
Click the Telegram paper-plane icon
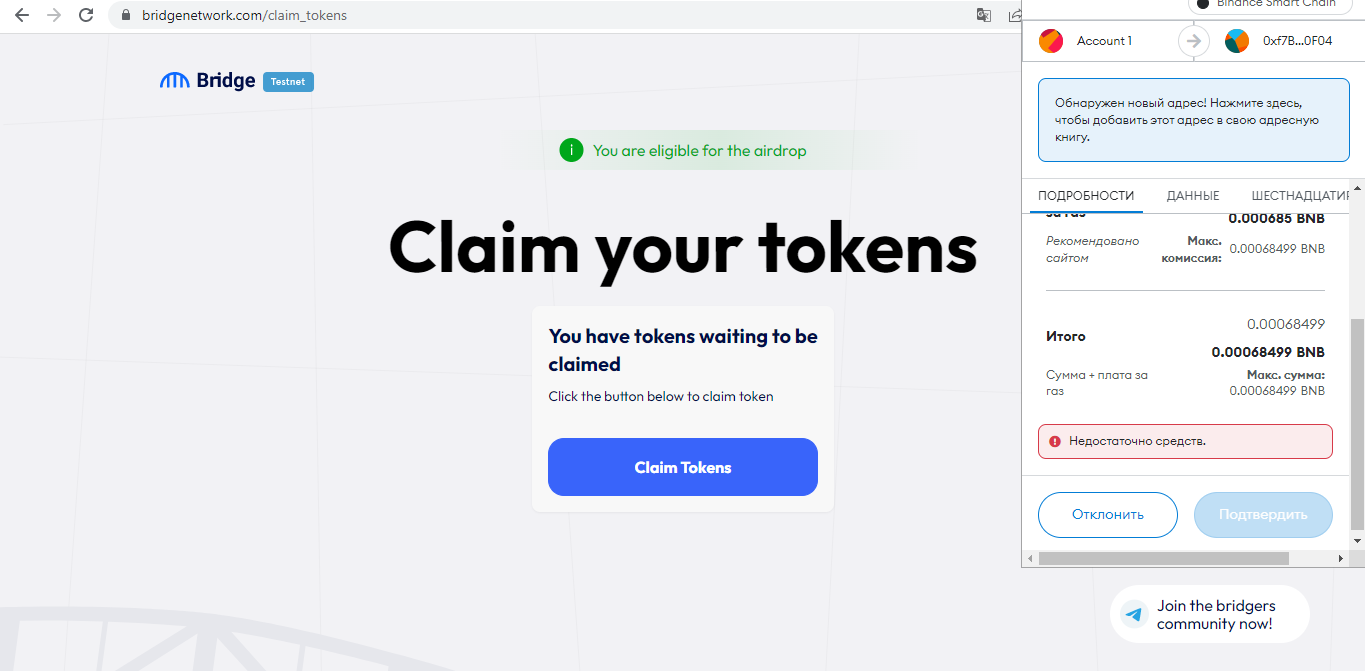tap(1133, 614)
